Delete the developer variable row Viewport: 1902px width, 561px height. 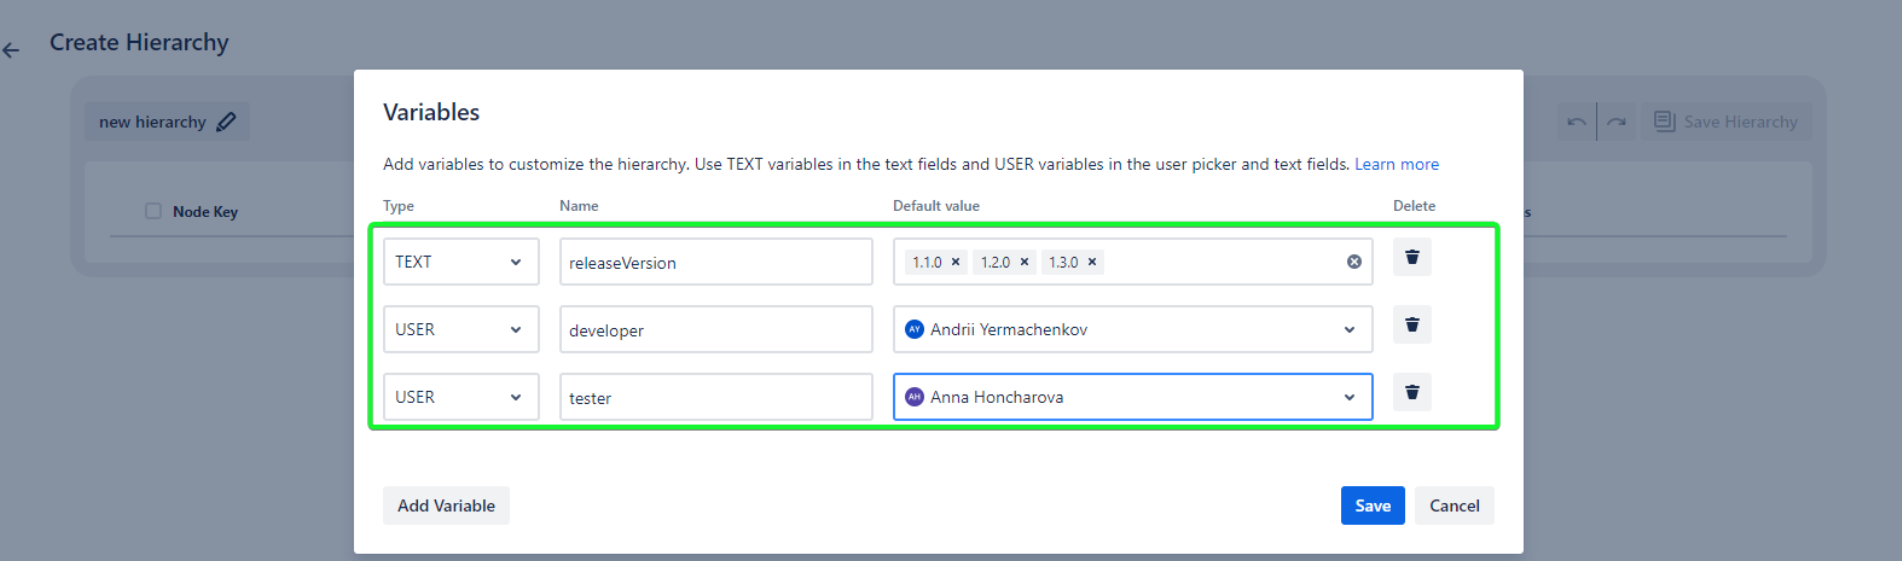point(1411,325)
